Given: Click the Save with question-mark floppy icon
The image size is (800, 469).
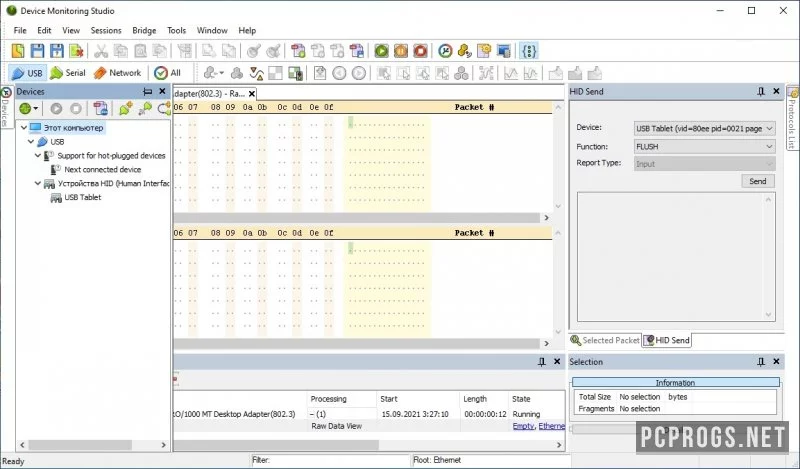Looking at the screenshot, I should (57, 51).
